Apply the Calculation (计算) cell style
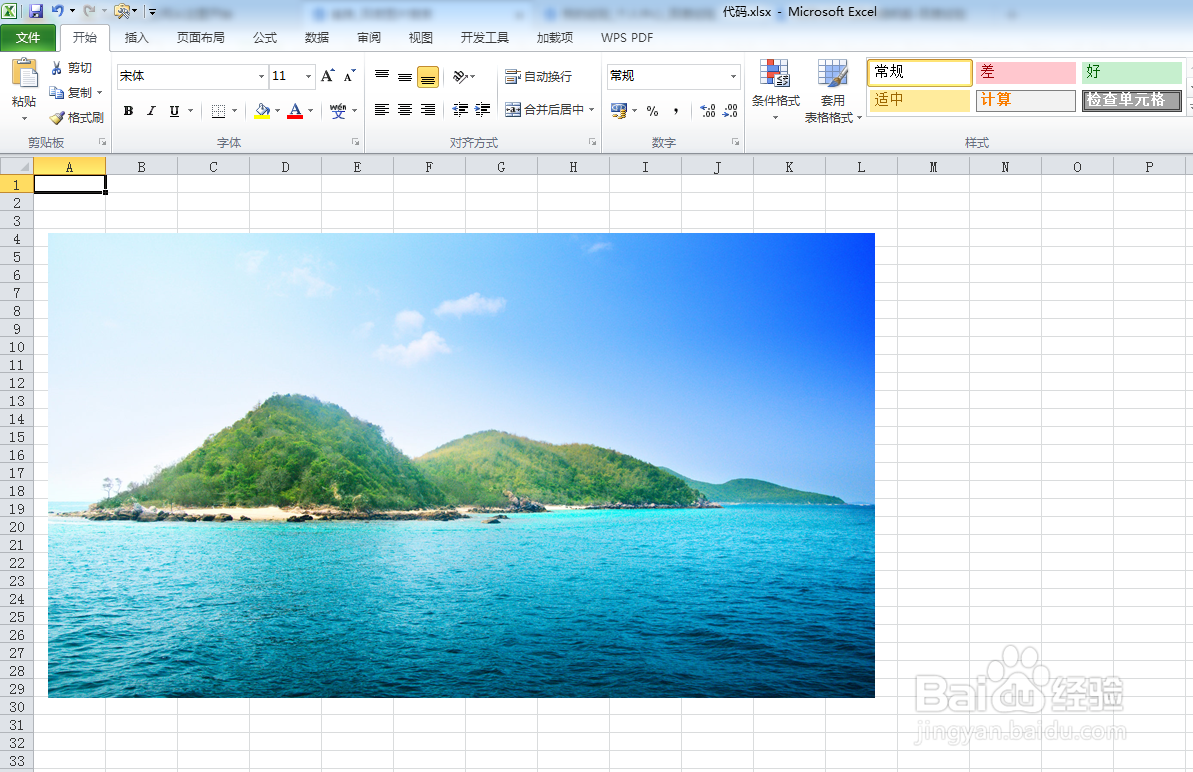The image size is (1193, 772). point(1026,100)
